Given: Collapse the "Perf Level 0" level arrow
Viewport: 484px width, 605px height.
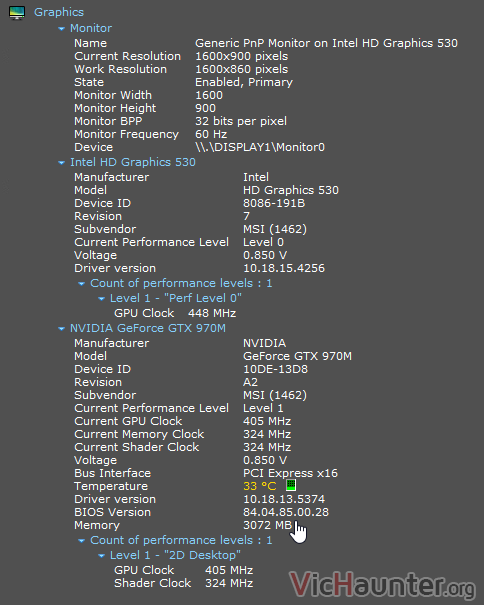Looking at the screenshot, I should pos(101,299).
